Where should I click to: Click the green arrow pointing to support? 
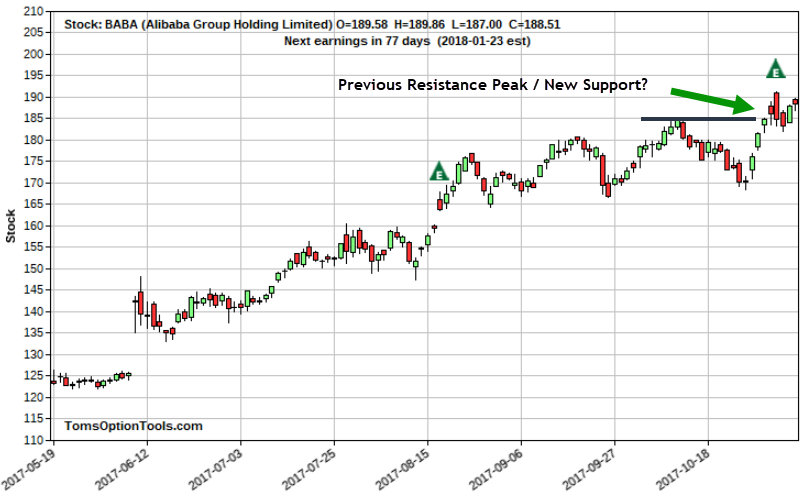click(x=712, y=100)
